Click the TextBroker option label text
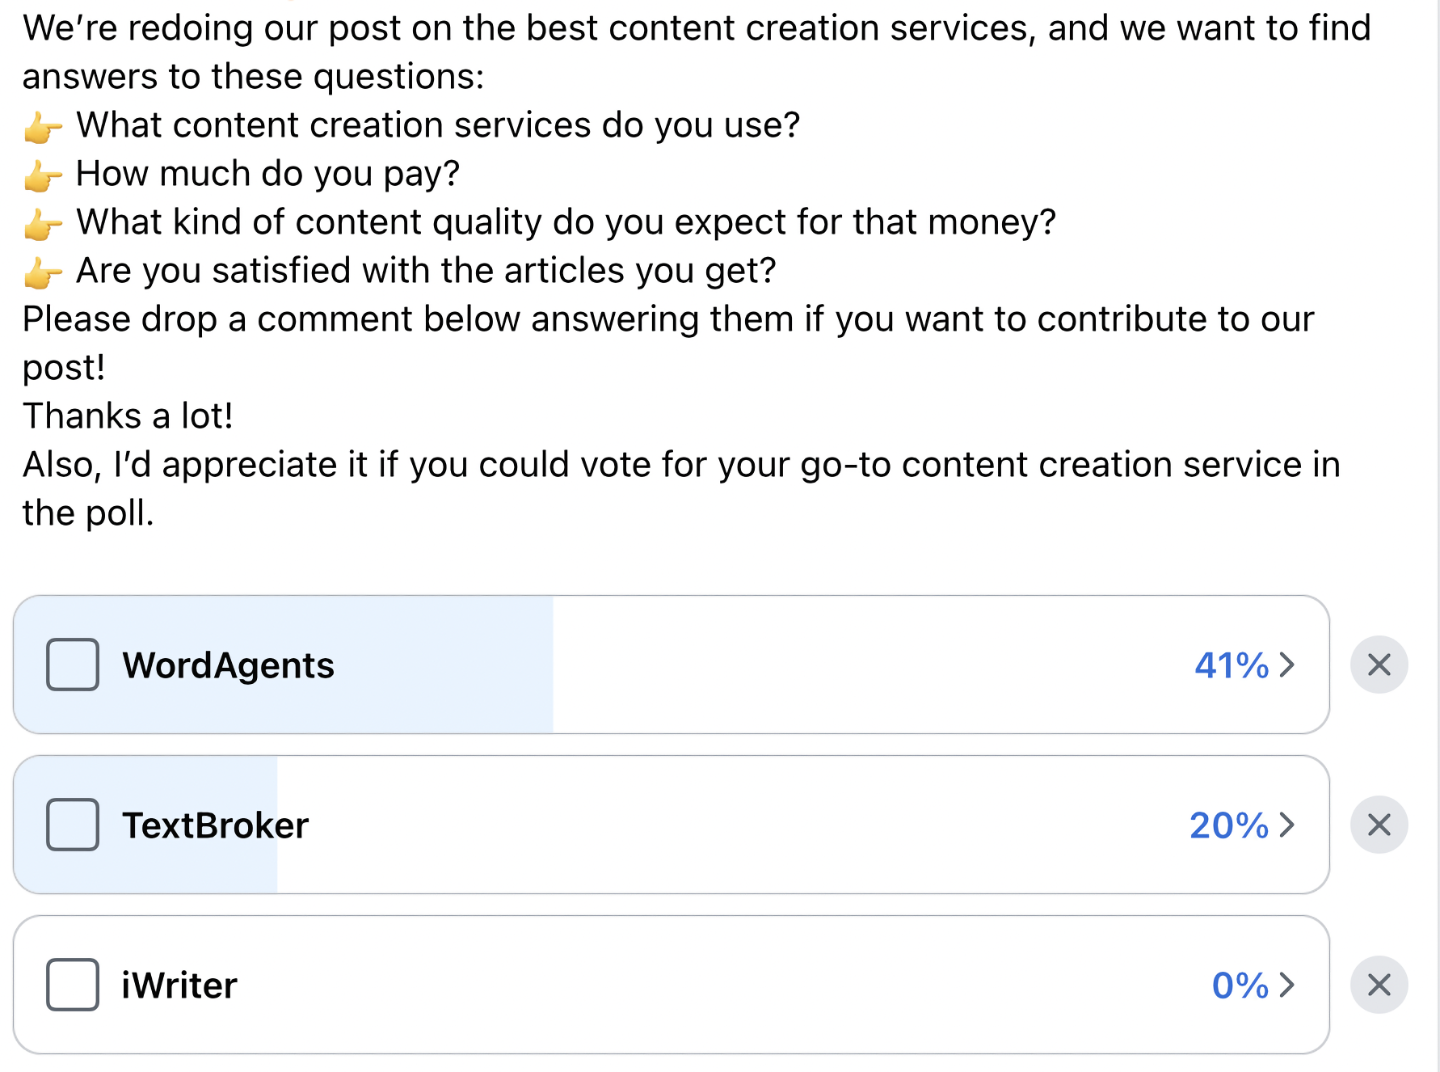 [x=215, y=826]
